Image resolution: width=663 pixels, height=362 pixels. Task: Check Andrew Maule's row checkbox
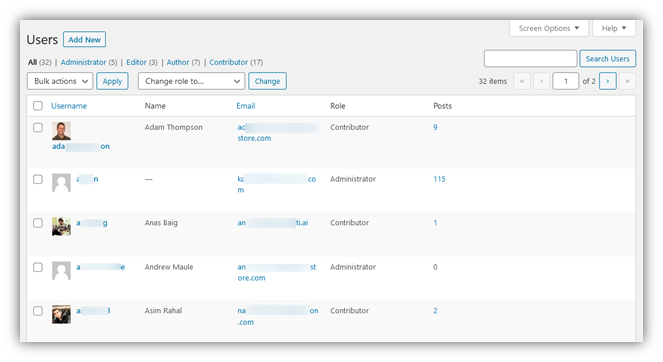pyautogui.click(x=38, y=267)
